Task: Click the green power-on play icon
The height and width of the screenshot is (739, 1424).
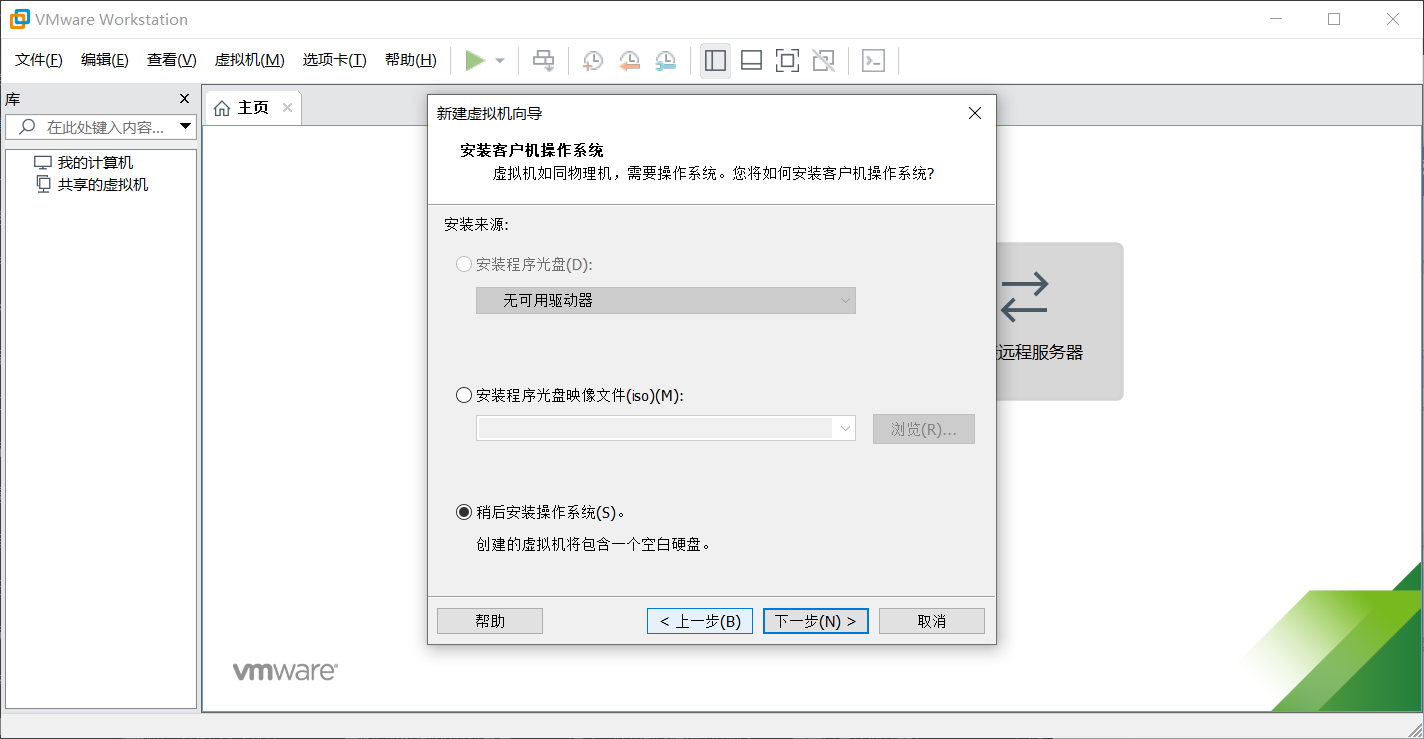Action: (475, 61)
